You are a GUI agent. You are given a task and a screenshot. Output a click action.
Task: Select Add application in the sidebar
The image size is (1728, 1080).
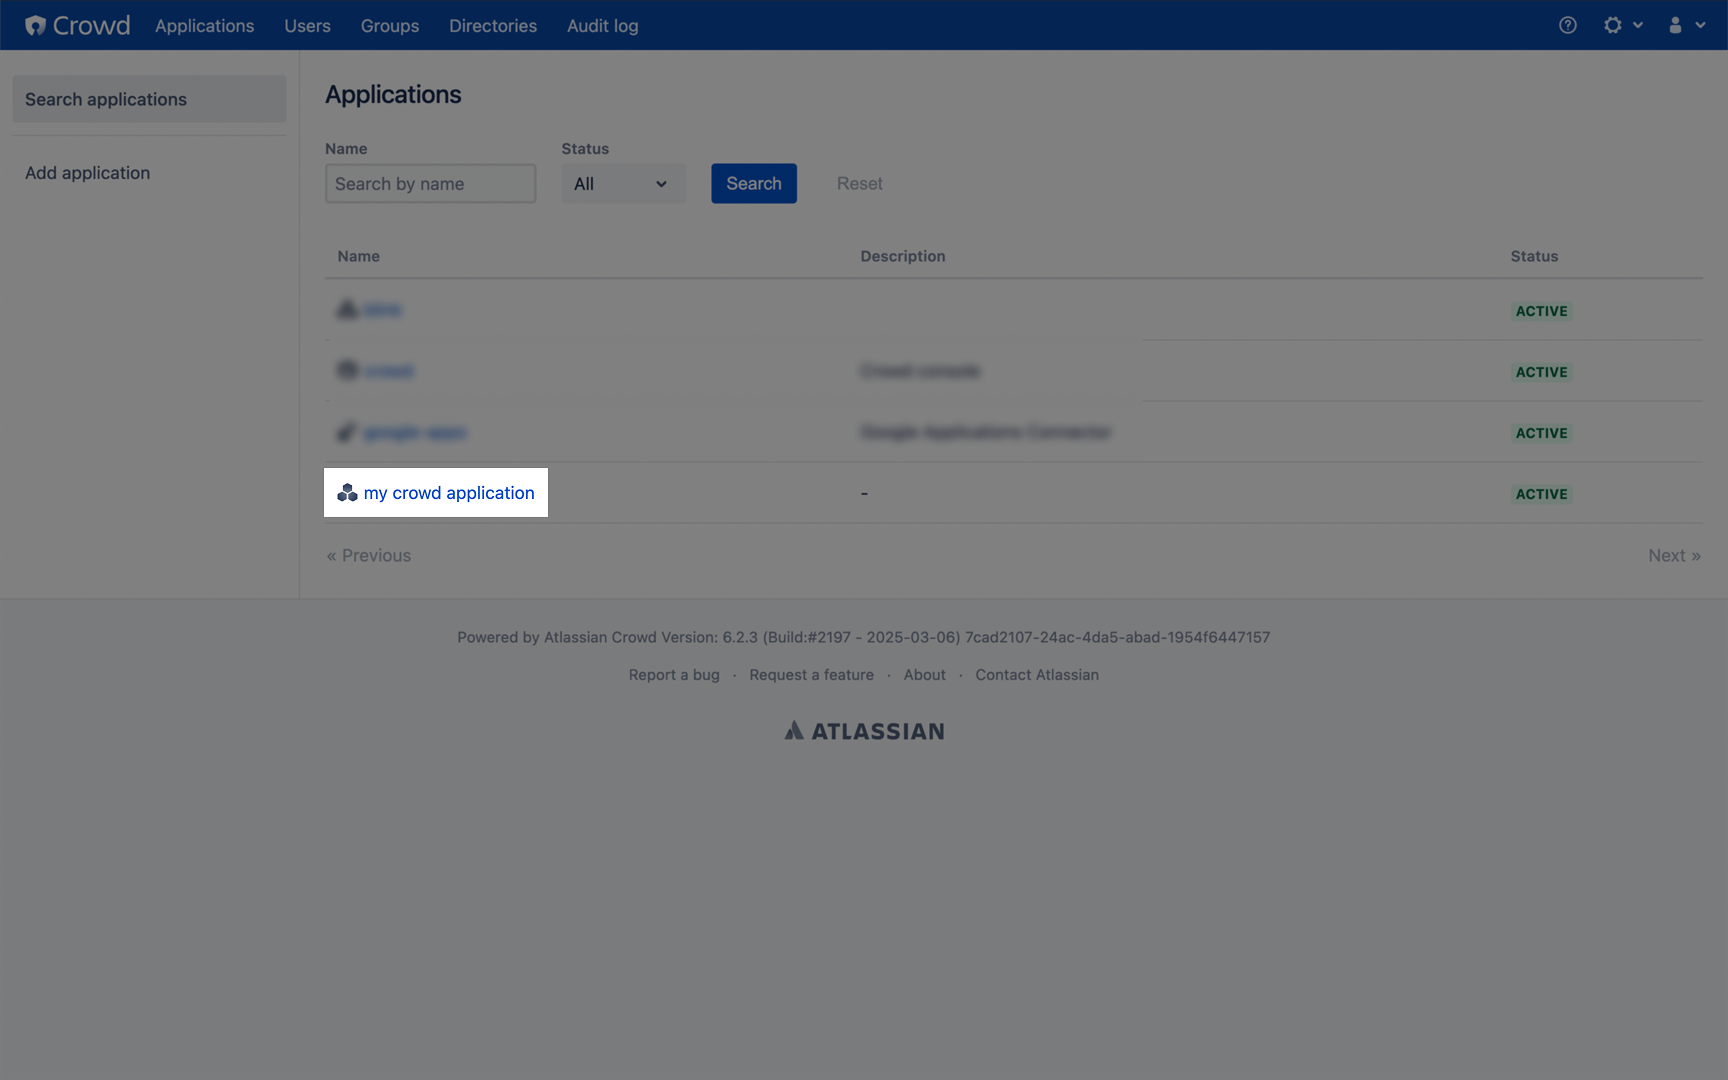[87, 172]
